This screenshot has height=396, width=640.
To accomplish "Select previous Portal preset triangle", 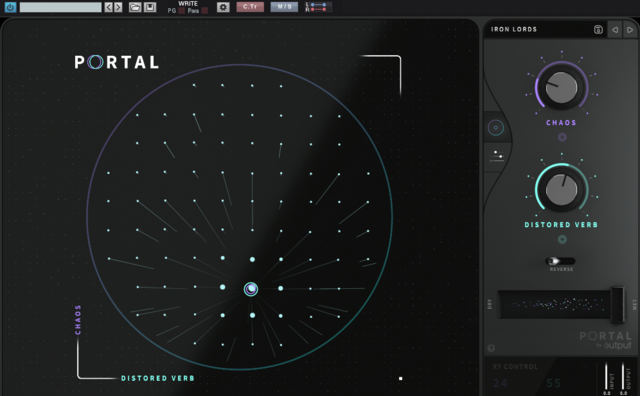I will pyautogui.click(x=615, y=29).
